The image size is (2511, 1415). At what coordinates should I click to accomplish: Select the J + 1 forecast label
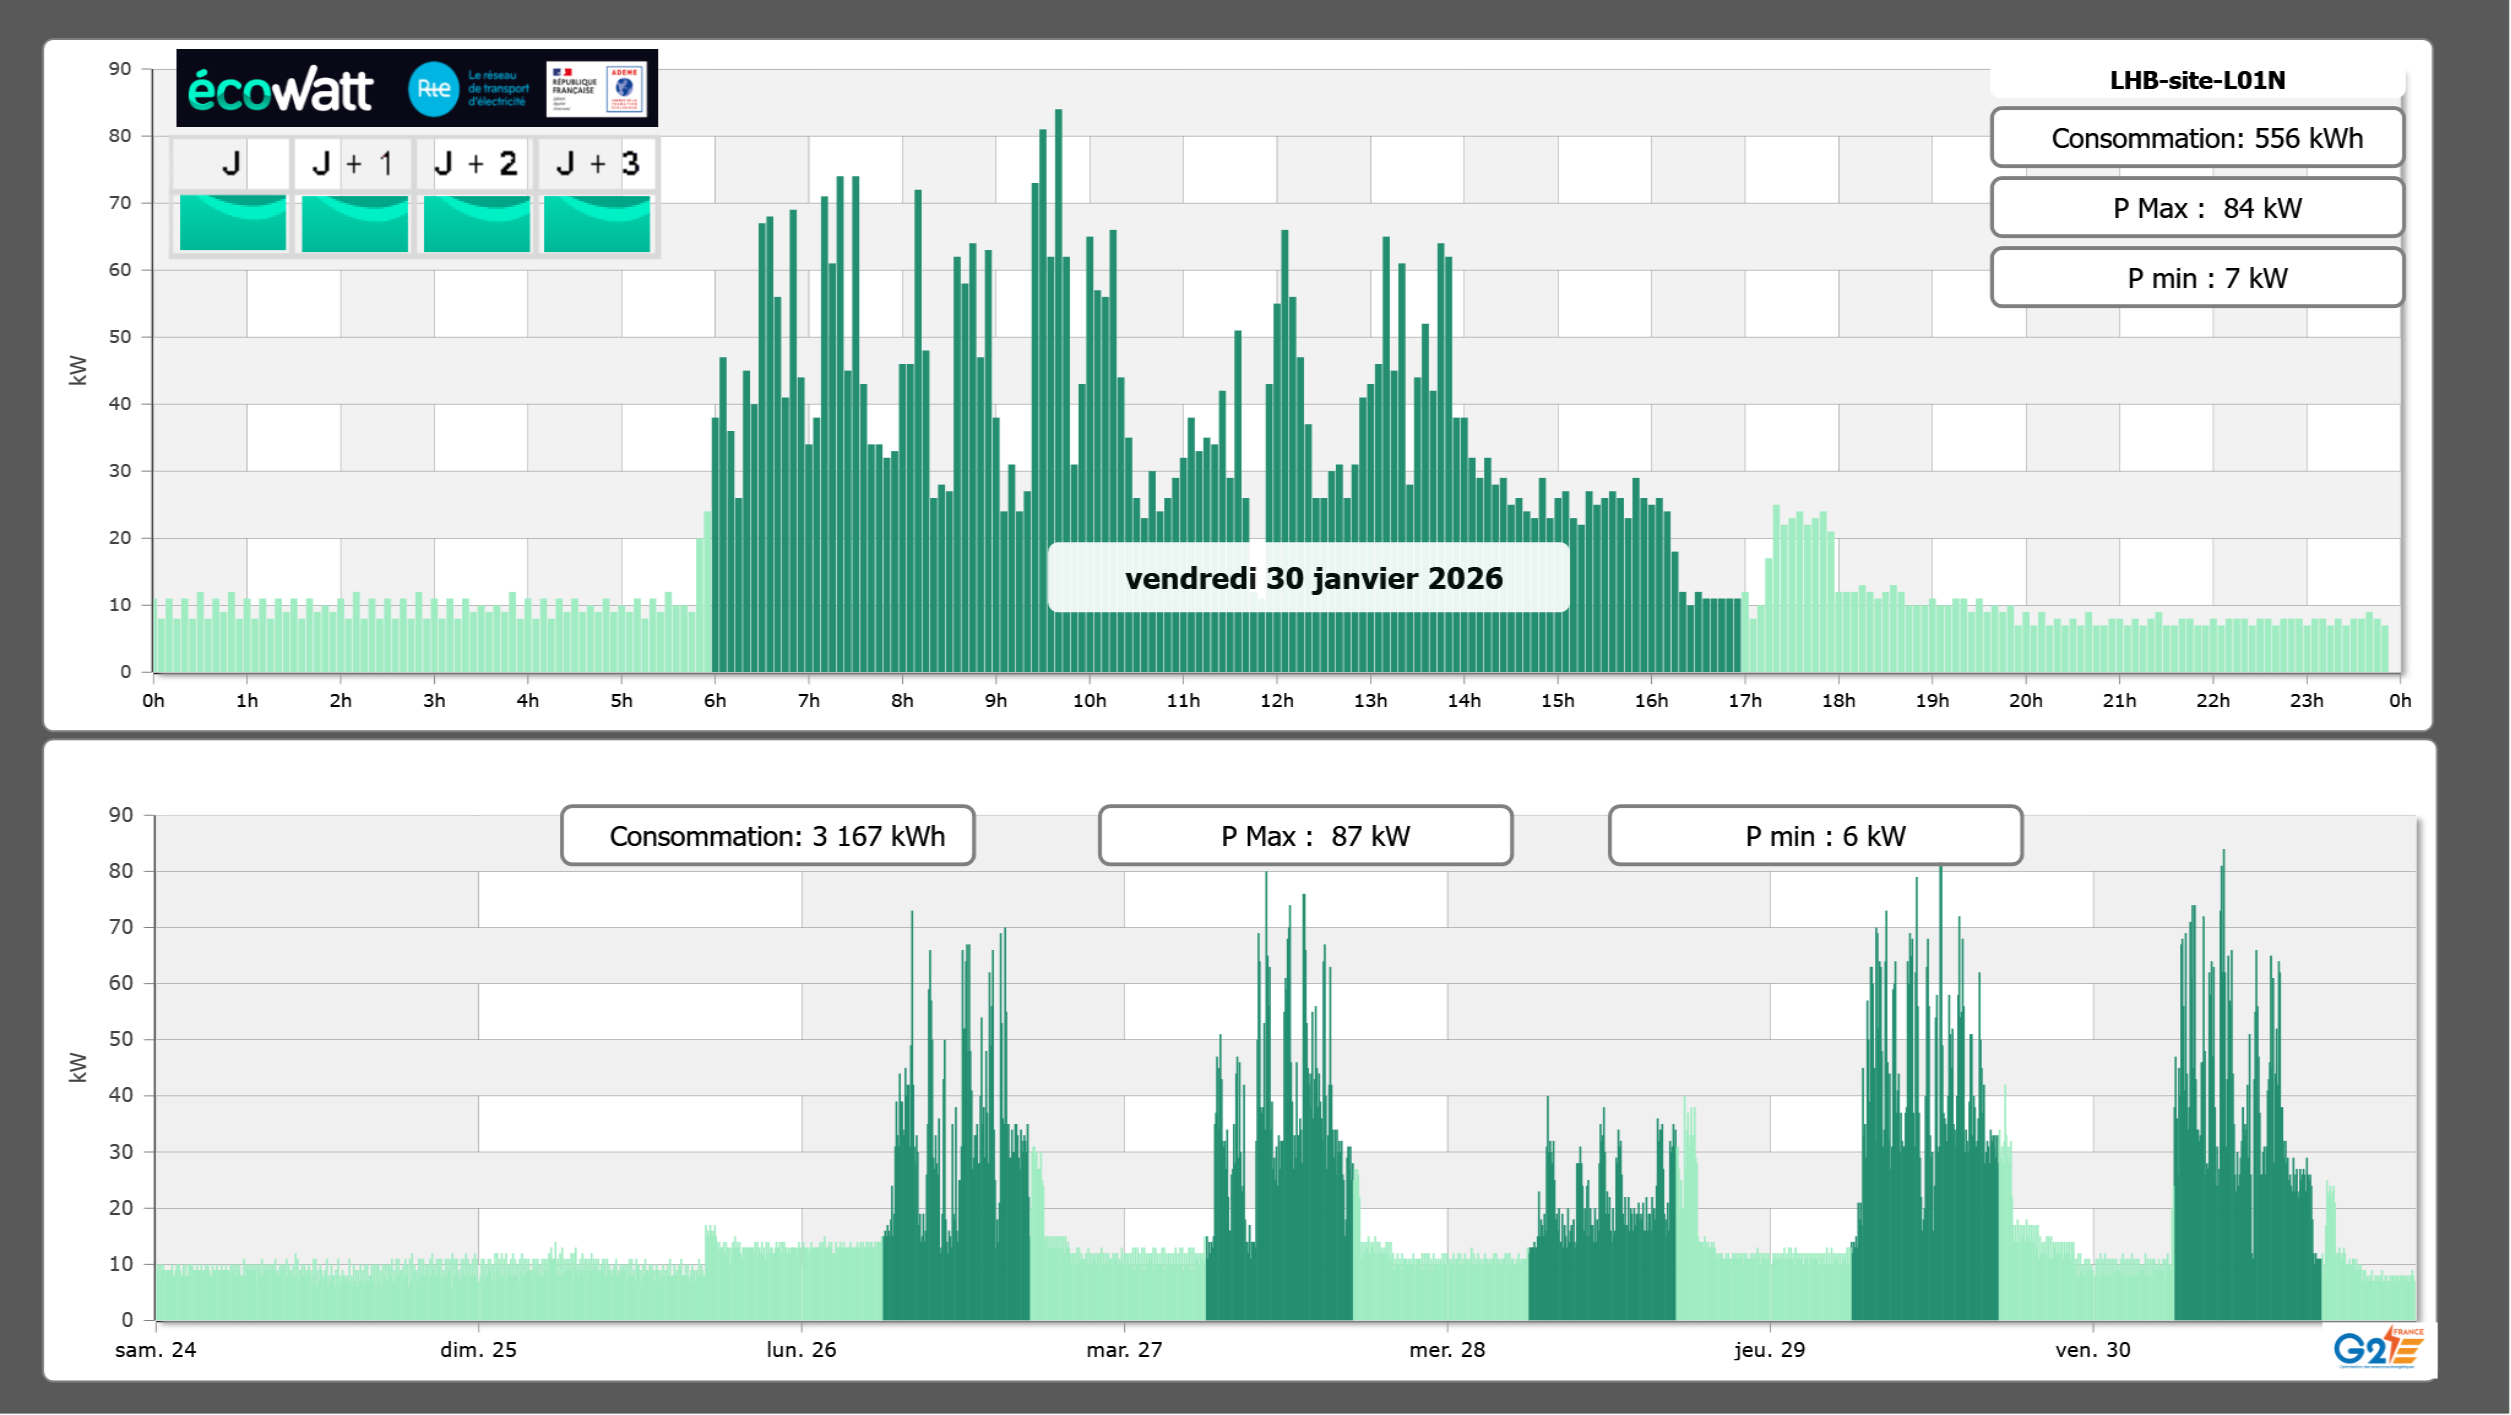[x=353, y=163]
